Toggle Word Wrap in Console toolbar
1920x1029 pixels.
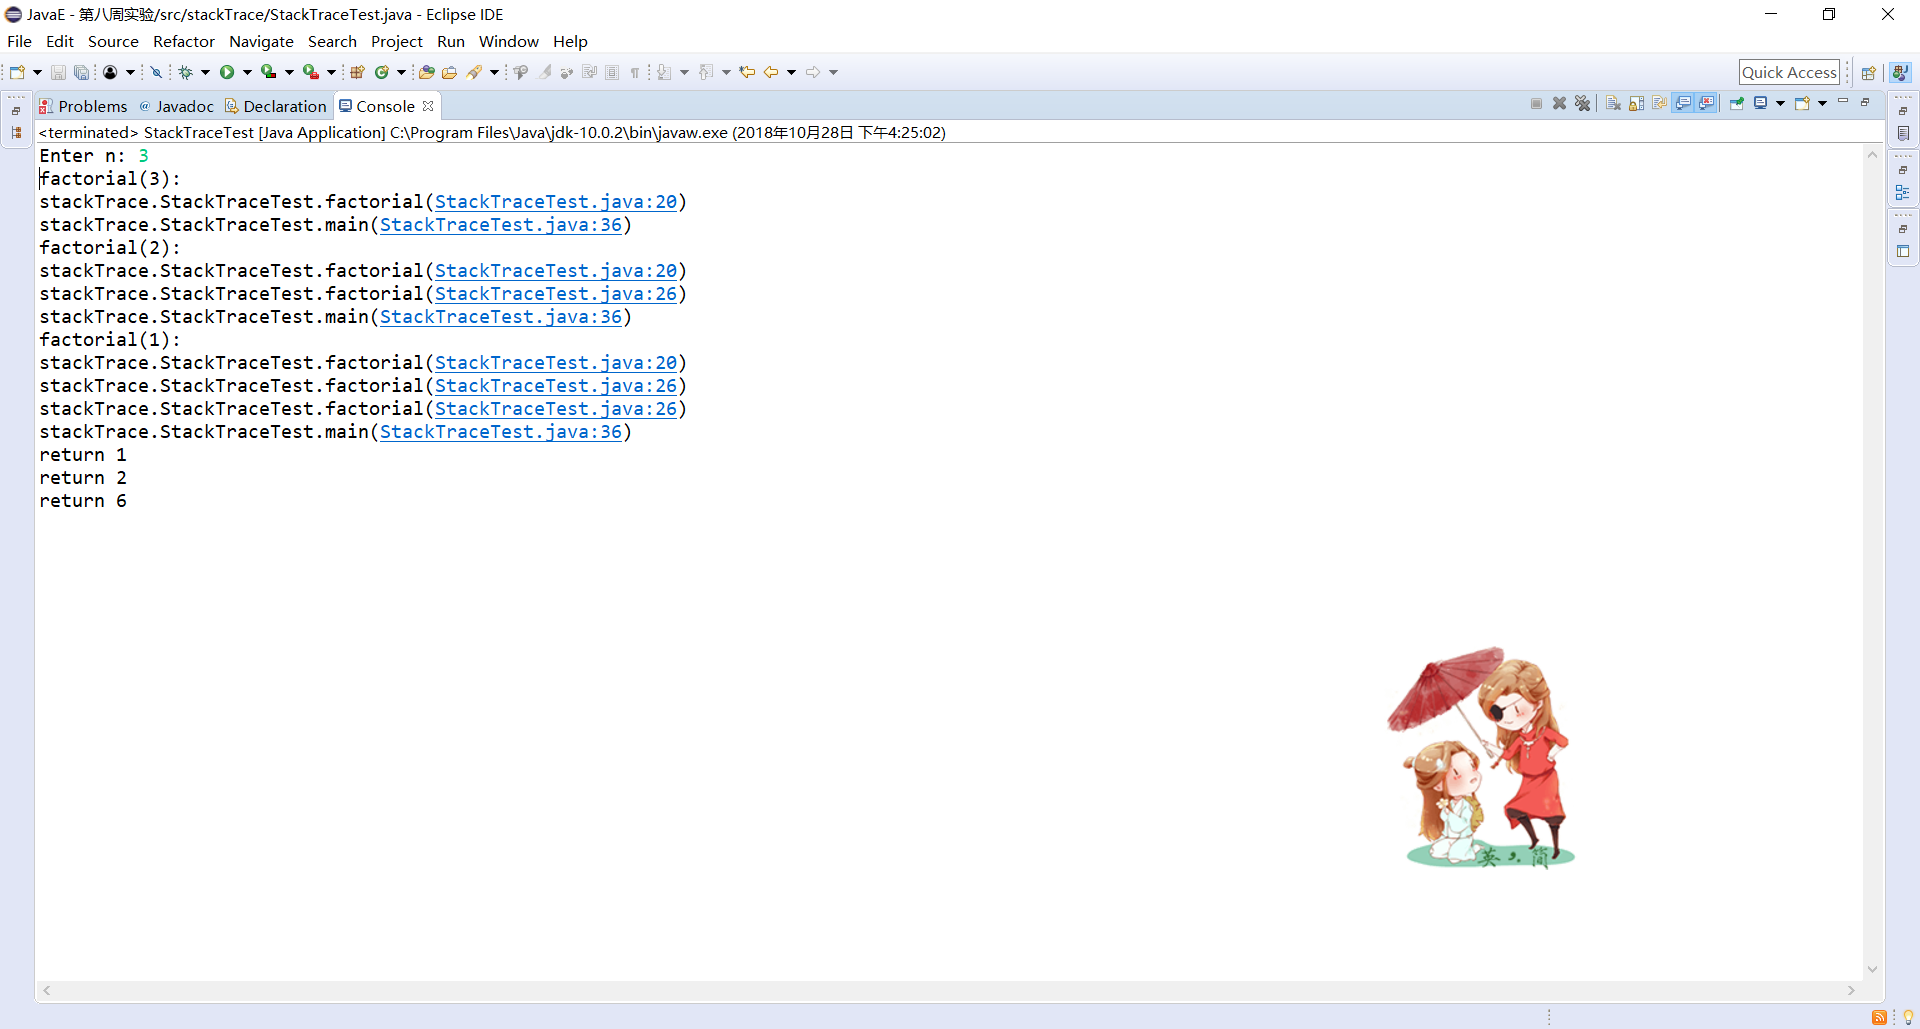[1660, 103]
